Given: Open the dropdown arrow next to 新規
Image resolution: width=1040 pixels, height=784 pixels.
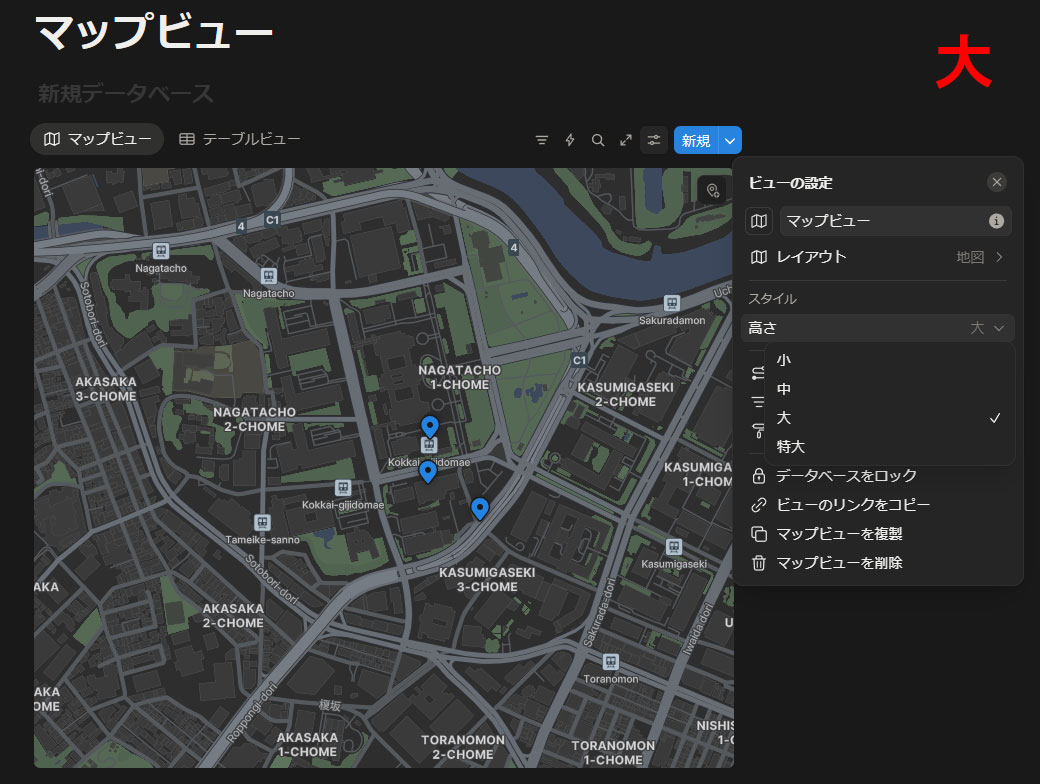Looking at the screenshot, I should click(730, 141).
